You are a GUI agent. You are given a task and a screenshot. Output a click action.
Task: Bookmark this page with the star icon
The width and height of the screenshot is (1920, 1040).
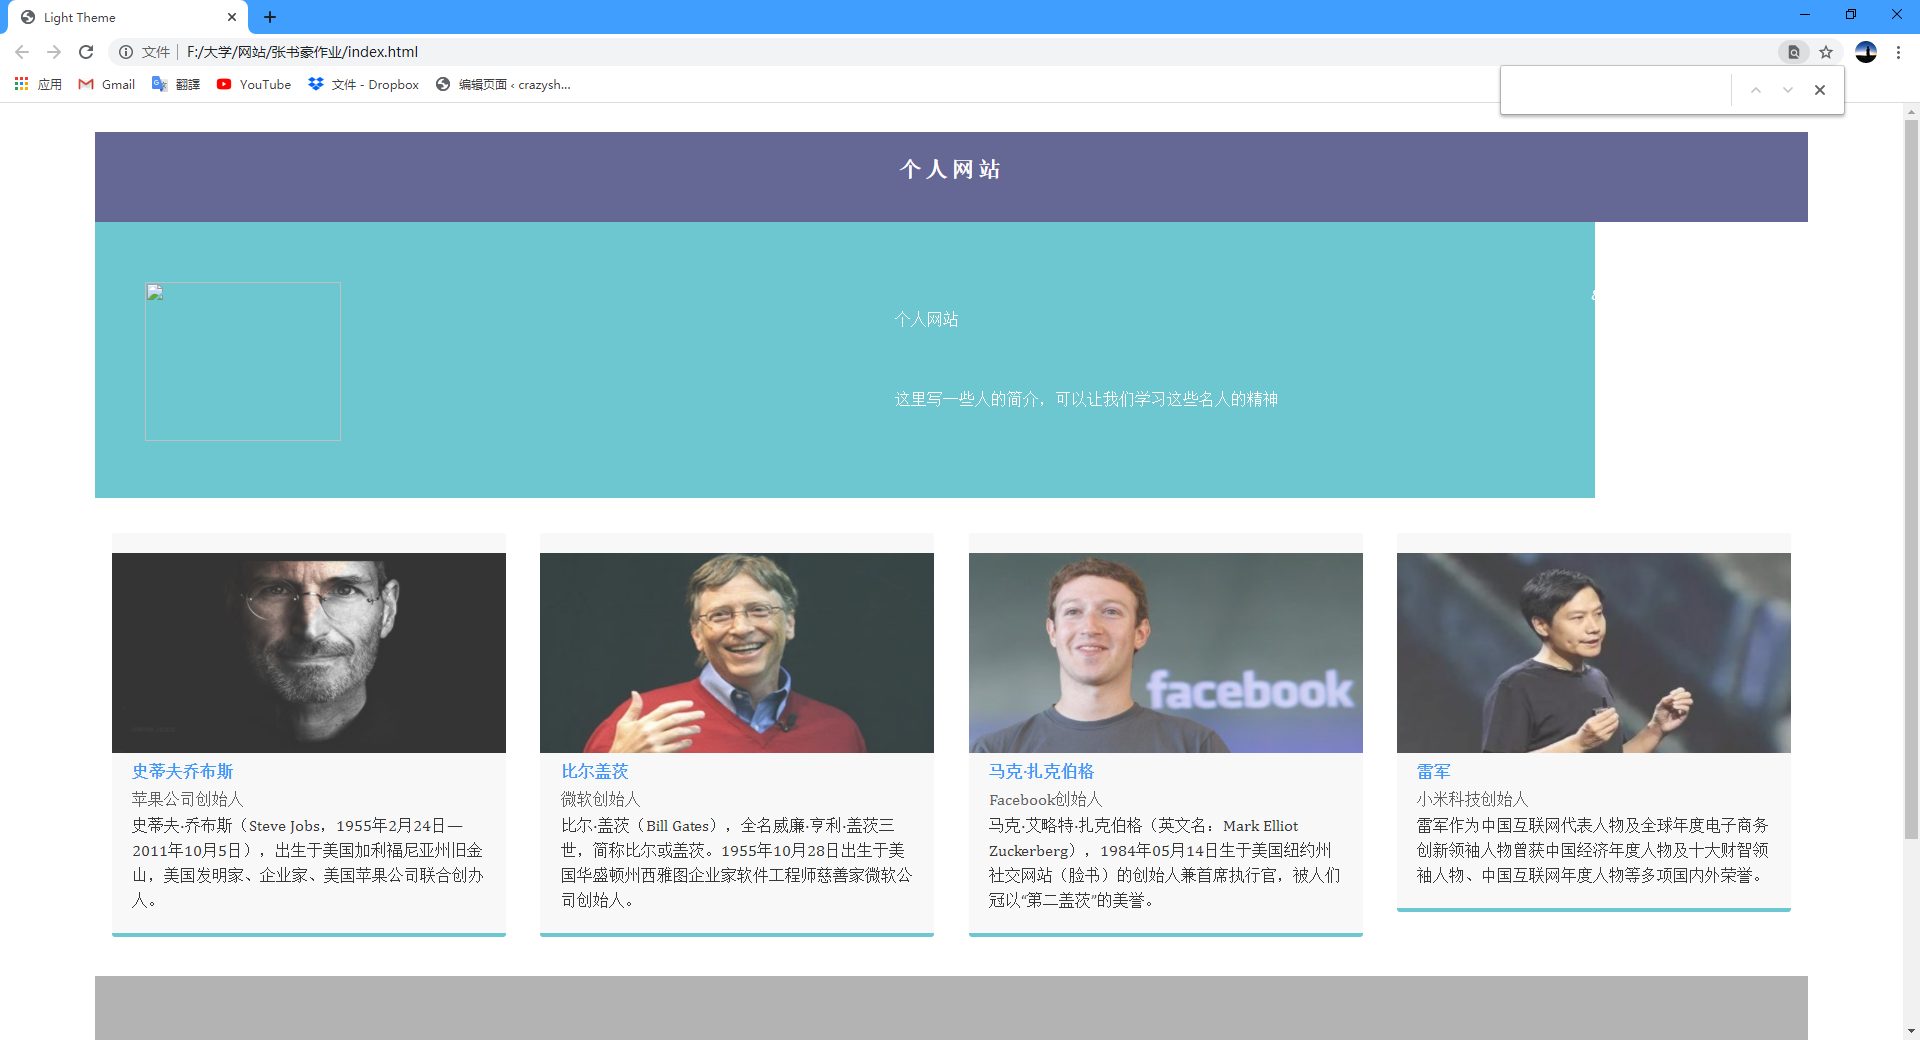[x=1826, y=52]
